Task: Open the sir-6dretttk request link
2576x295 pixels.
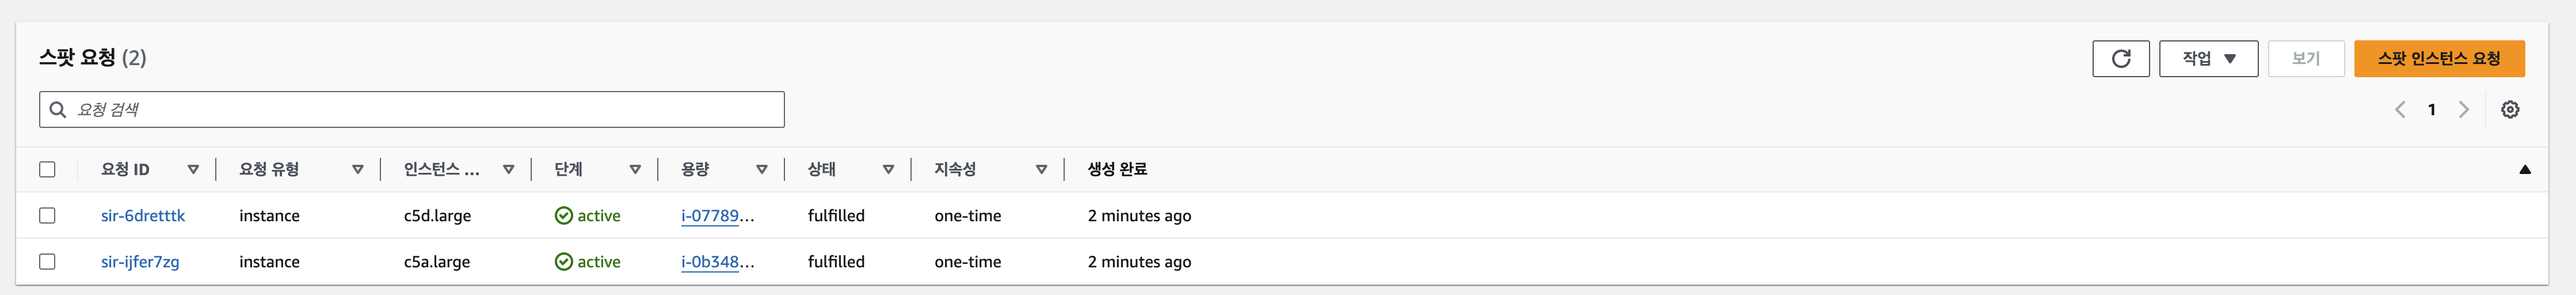Action: [143, 216]
